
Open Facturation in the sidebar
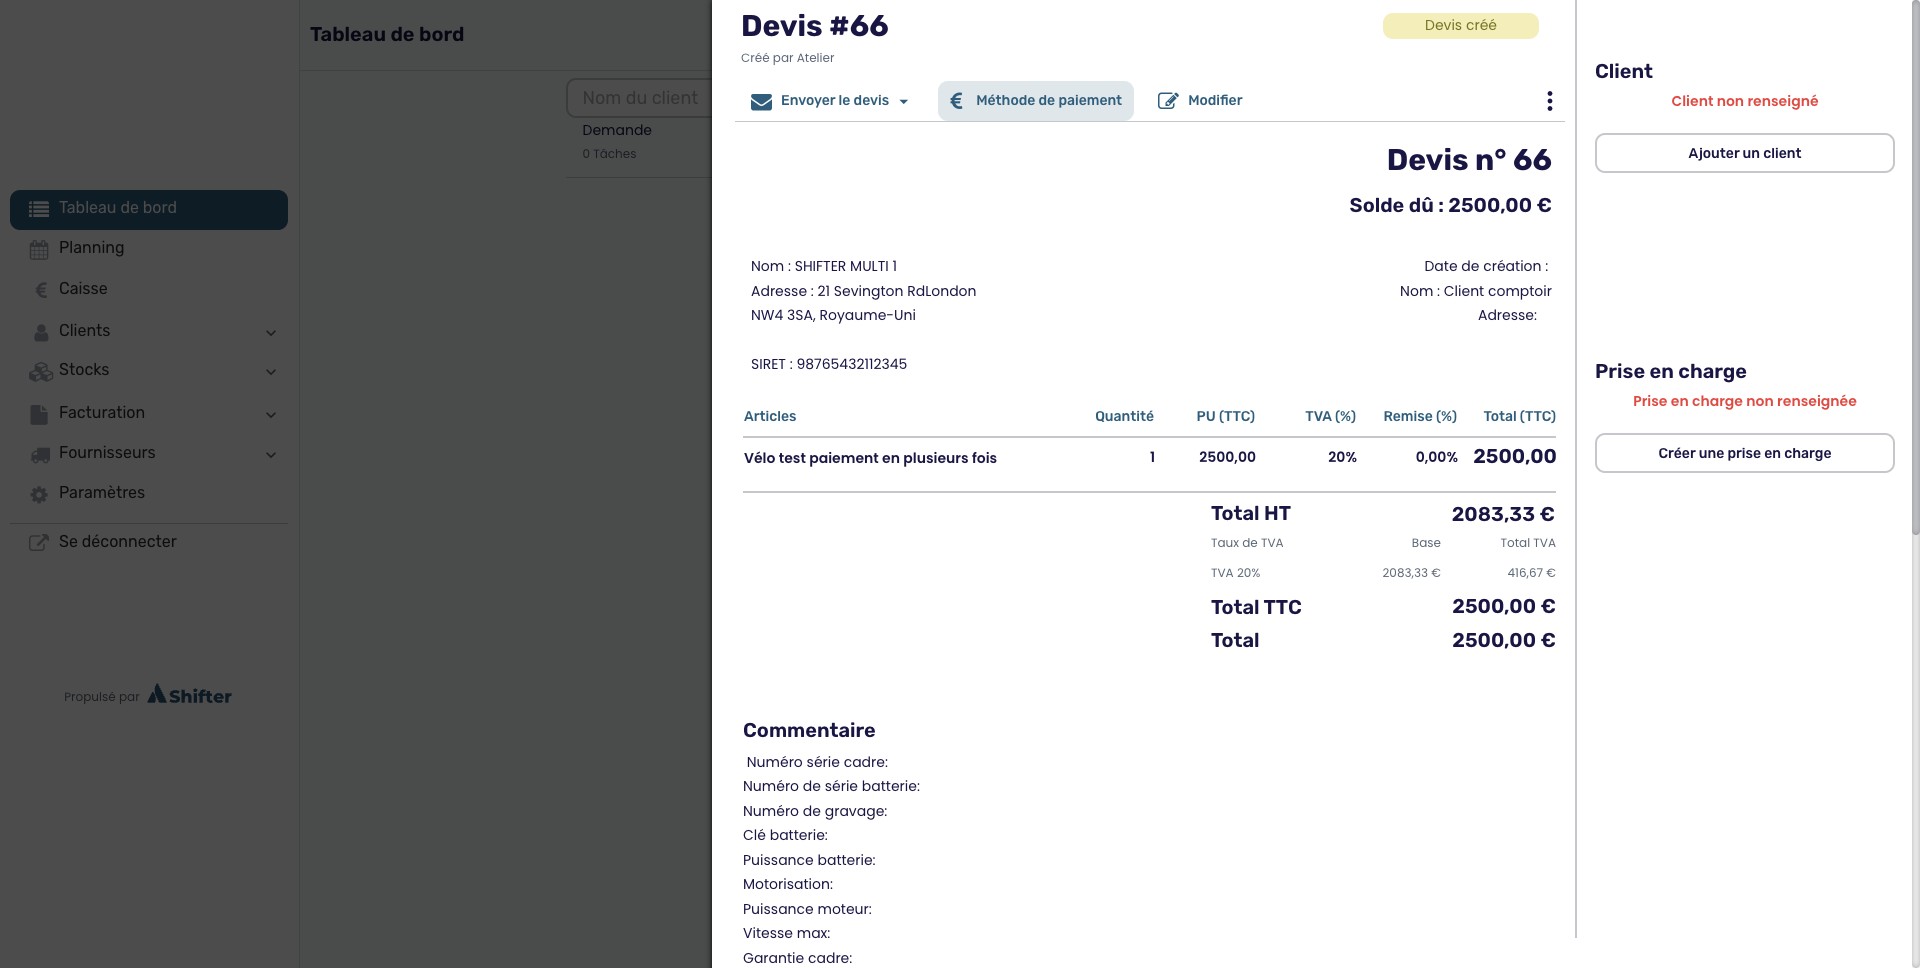[102, 413]
